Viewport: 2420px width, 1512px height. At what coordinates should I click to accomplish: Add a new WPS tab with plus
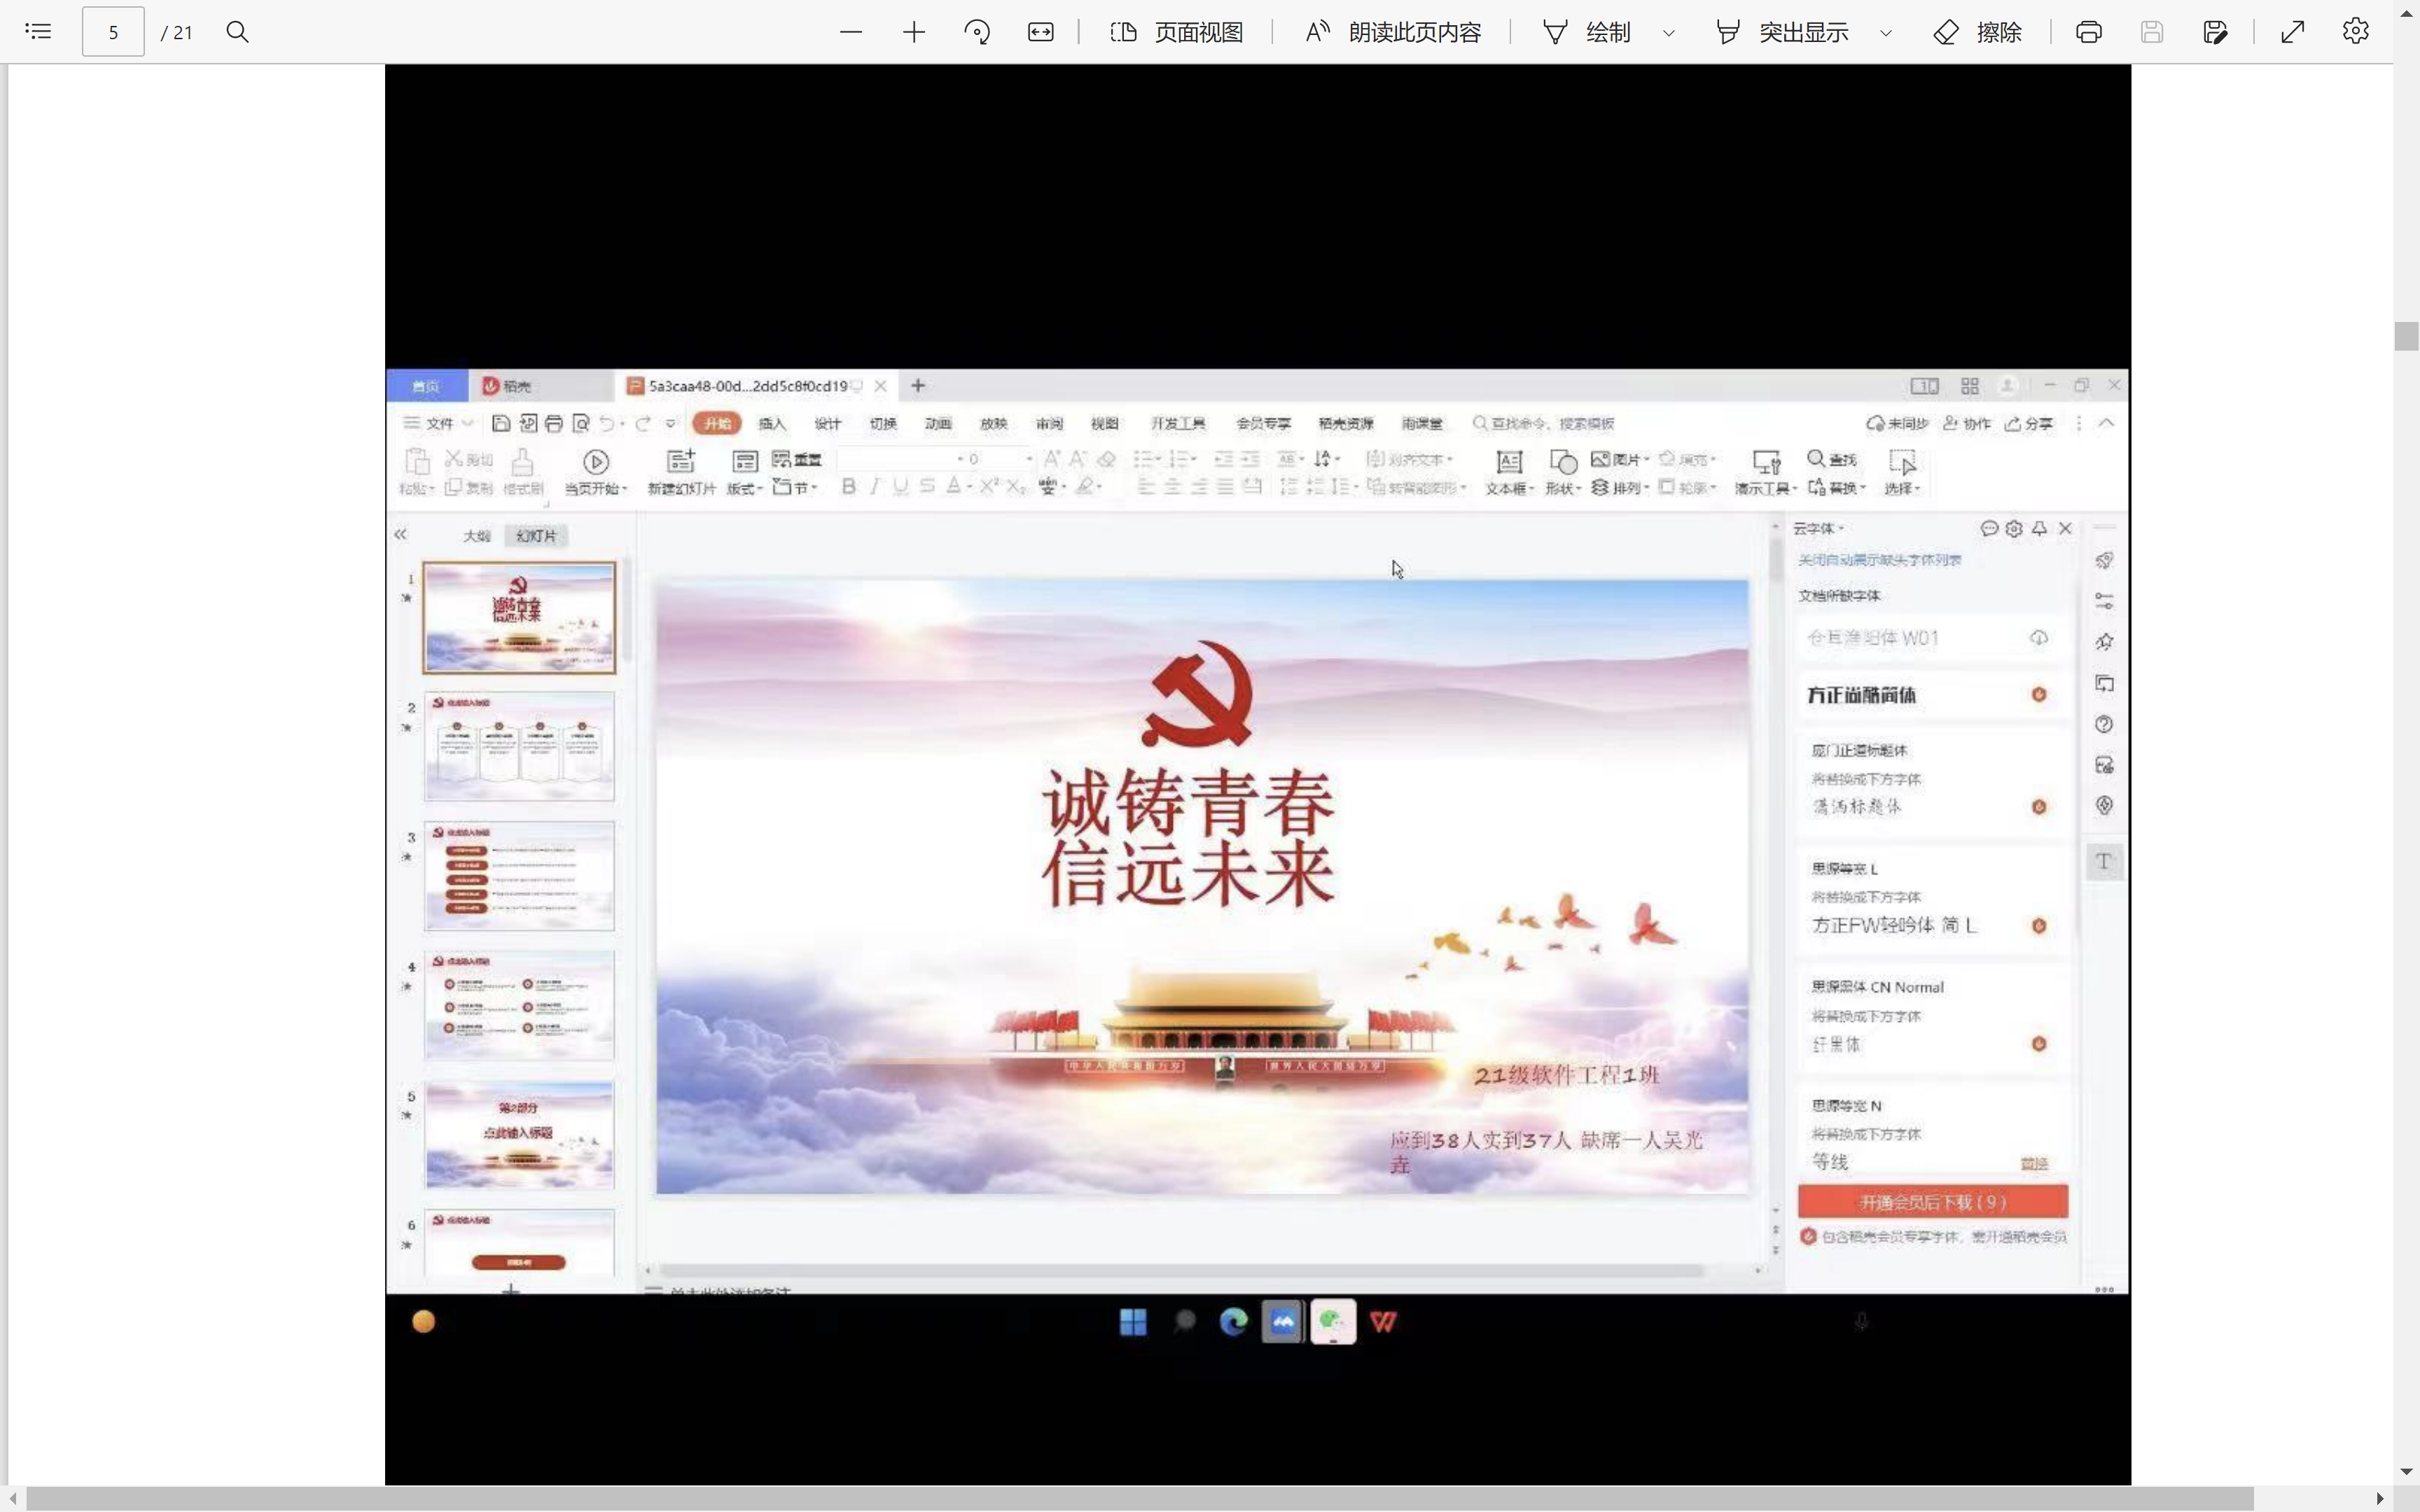point(918,385)
